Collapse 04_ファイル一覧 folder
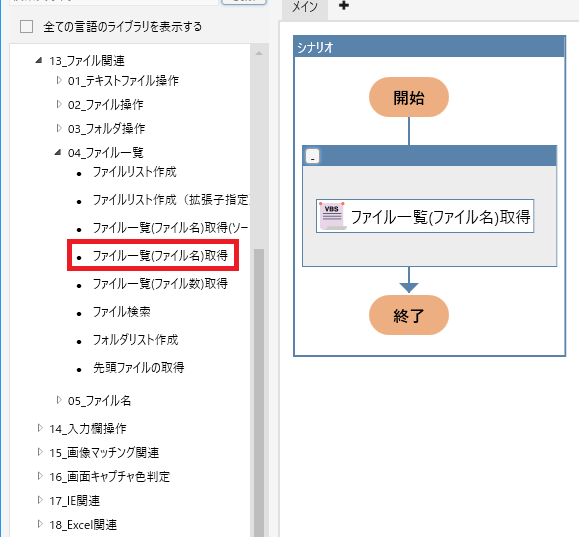 [58, 152]
